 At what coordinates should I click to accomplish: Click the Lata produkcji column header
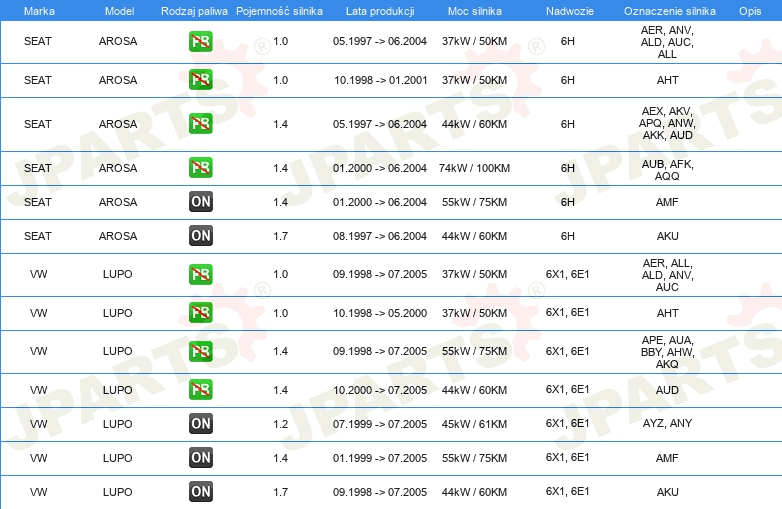point(380,11)
